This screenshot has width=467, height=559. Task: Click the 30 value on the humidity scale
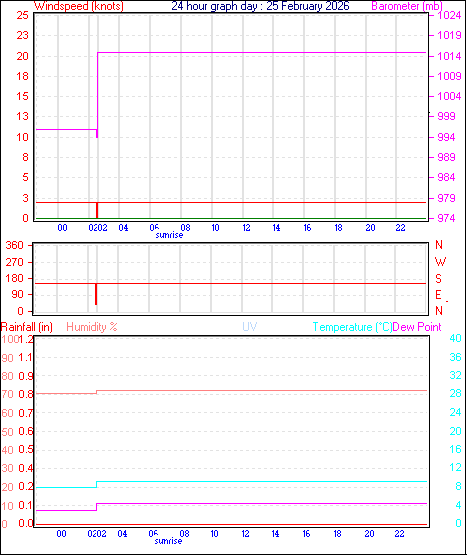pyautogui.click(x=7, y=468)
